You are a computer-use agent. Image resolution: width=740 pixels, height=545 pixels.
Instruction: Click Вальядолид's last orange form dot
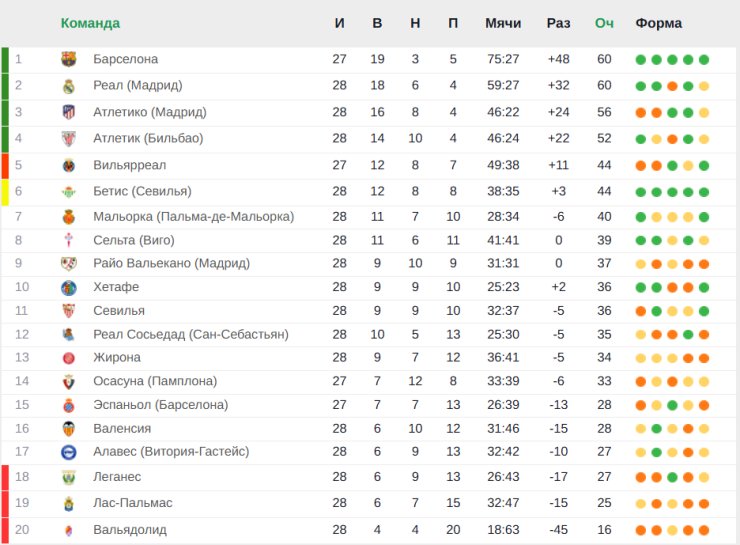pos(704,530)
